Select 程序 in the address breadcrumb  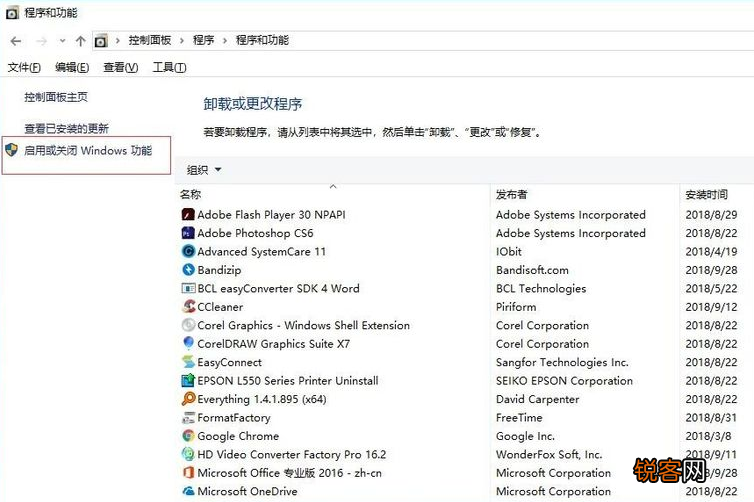point(203,40)
